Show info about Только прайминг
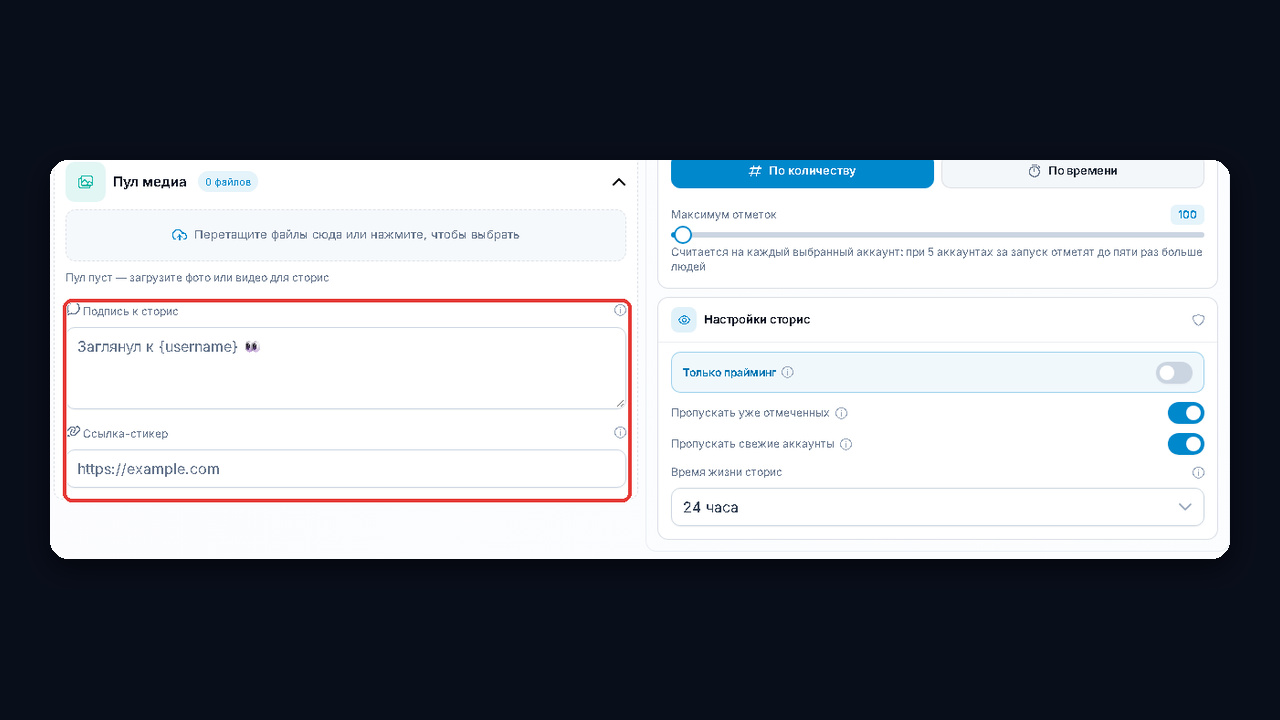 (x=788, y=372)
